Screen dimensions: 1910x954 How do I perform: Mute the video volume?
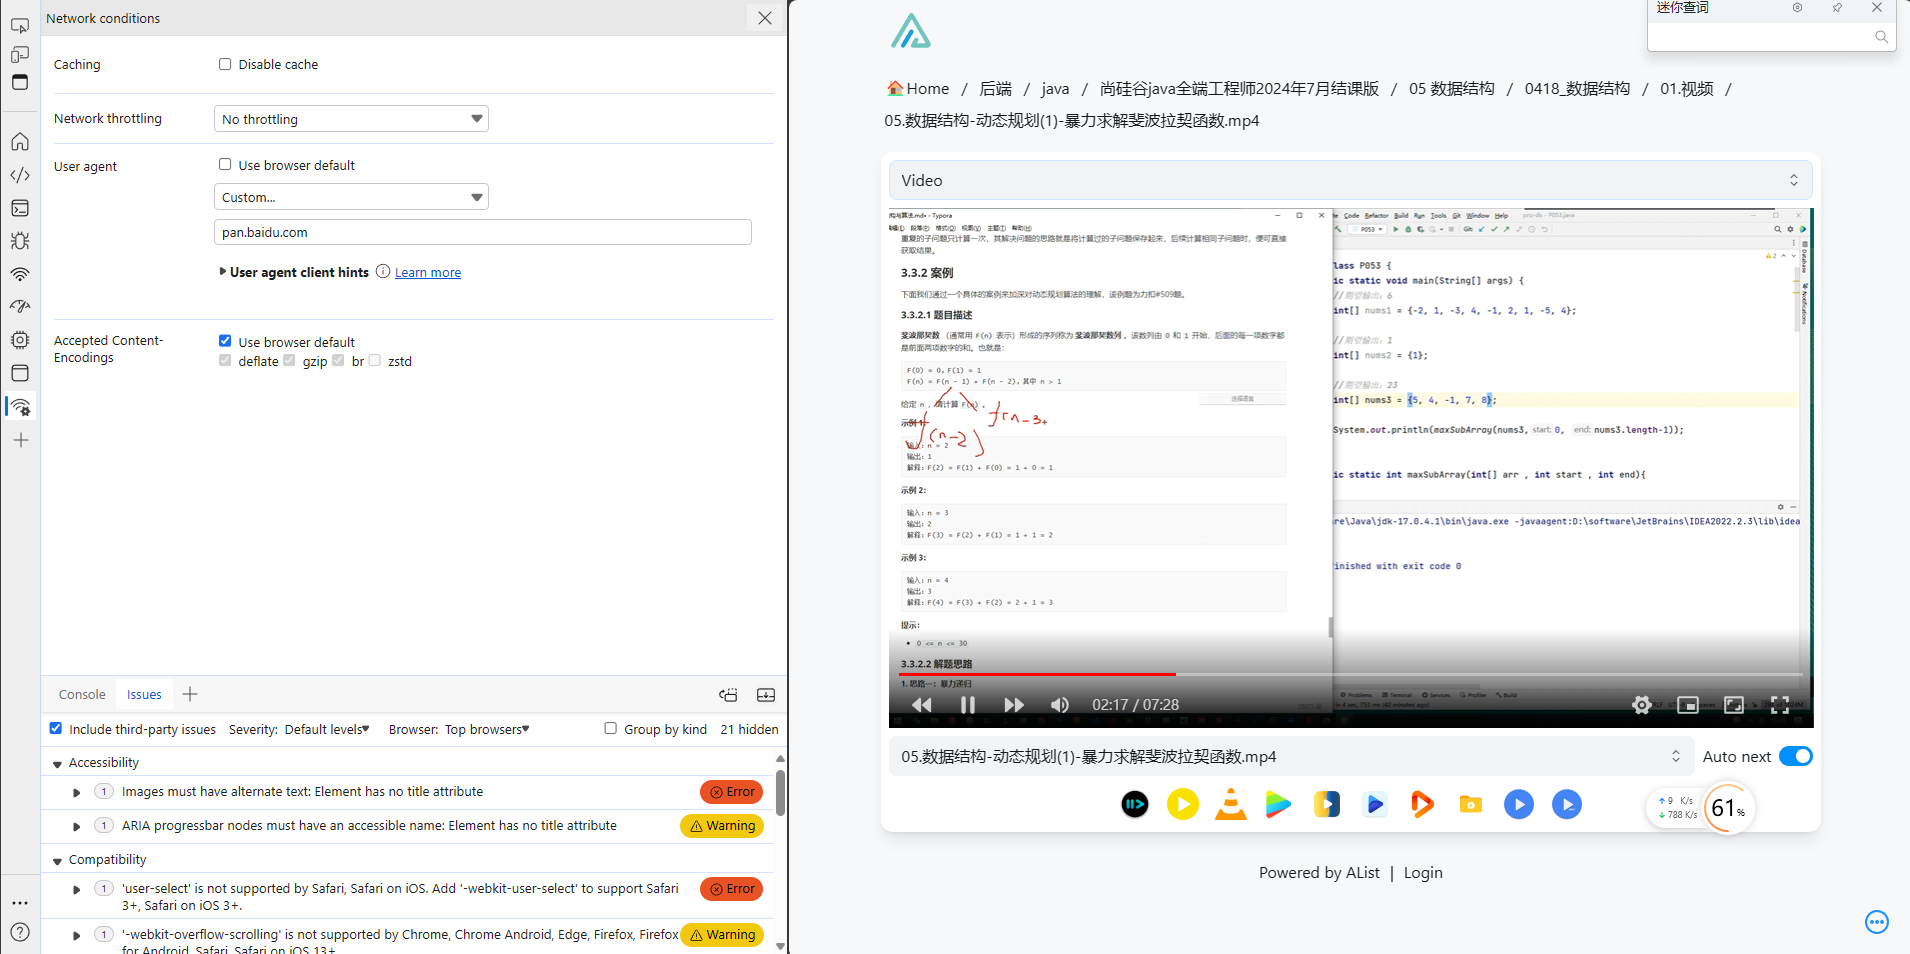click(x=1060, y=705)
